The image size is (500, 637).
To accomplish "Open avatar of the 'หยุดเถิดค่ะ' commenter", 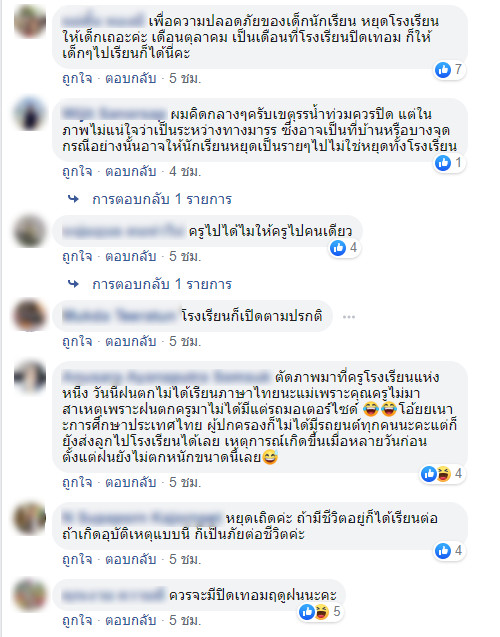I will click(x=30, y=518).
